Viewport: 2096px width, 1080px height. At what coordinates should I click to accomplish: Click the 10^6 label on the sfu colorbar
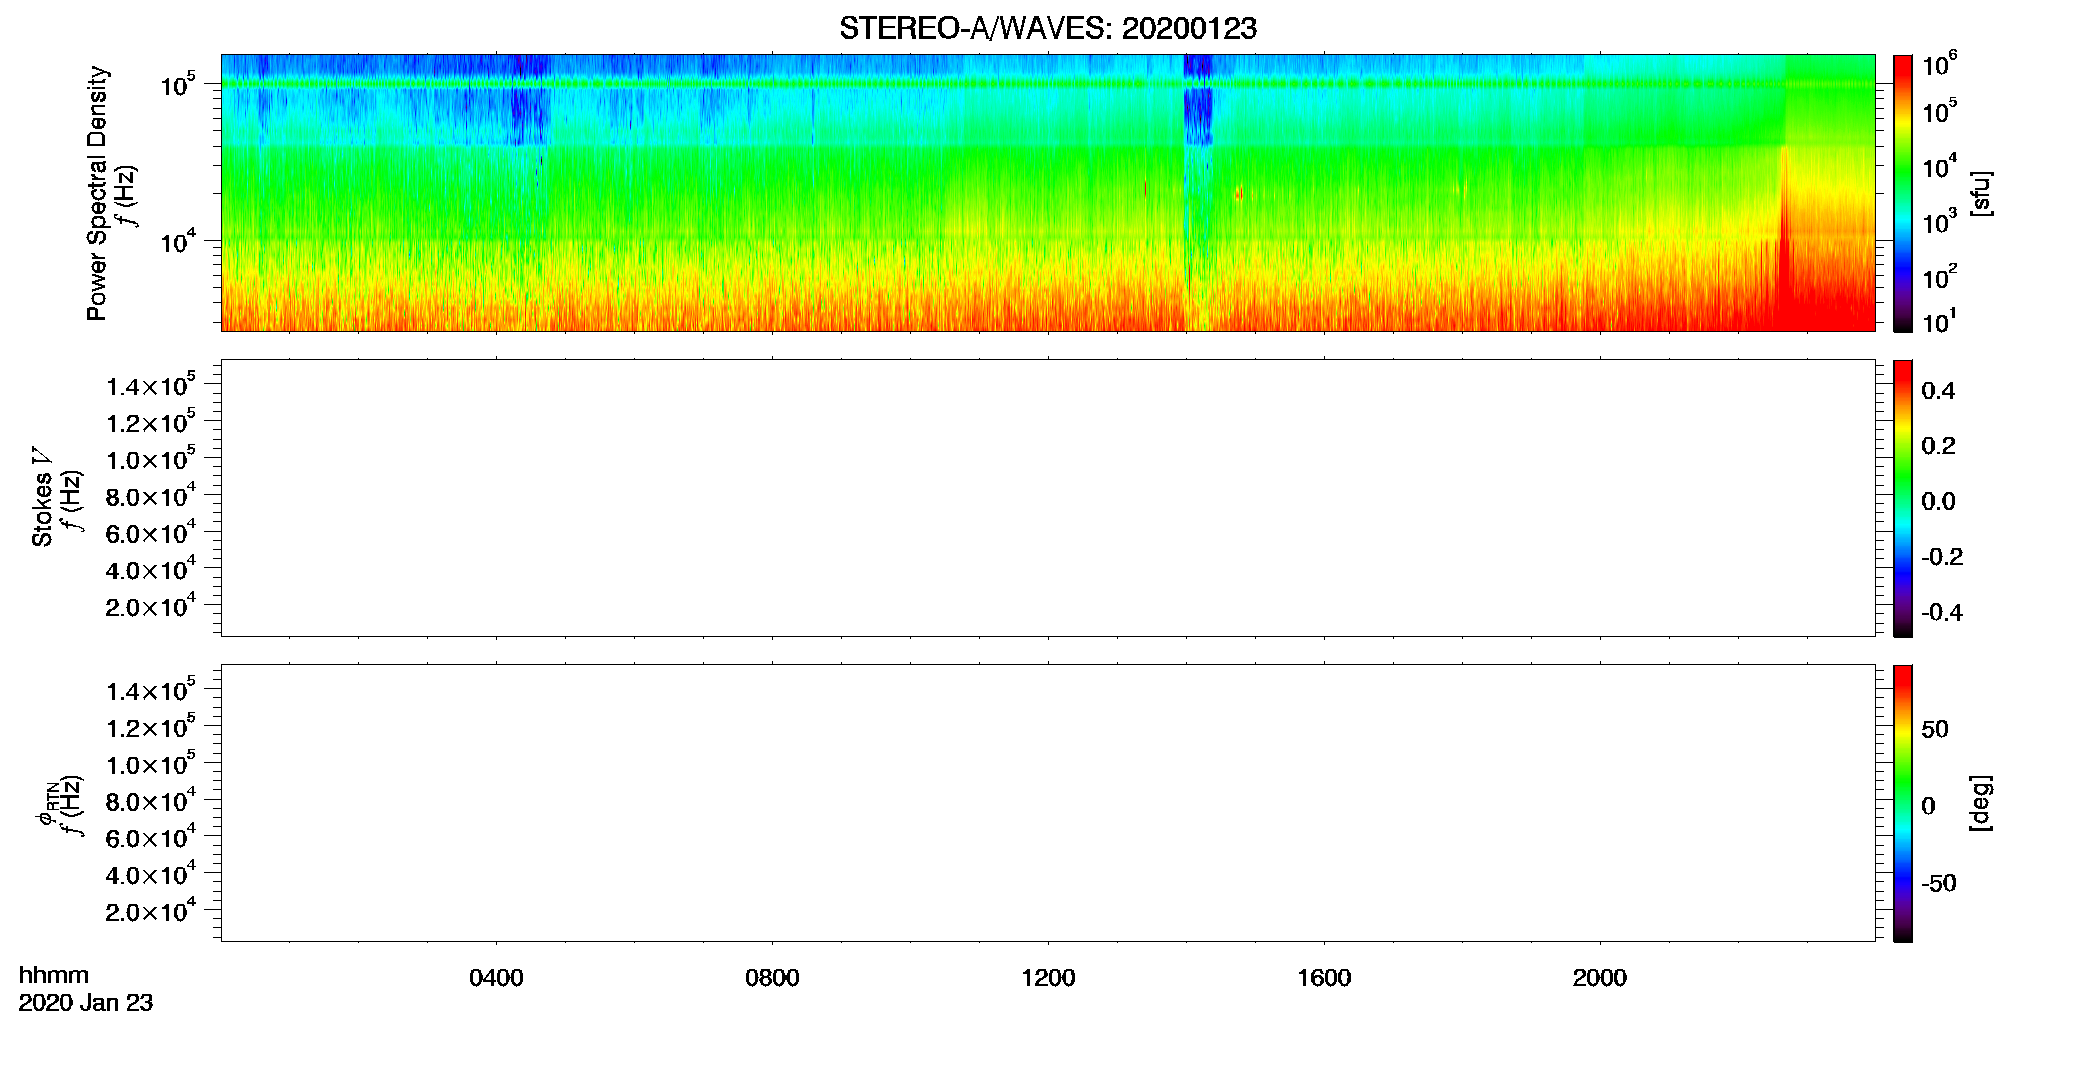tap(1939, 63)
